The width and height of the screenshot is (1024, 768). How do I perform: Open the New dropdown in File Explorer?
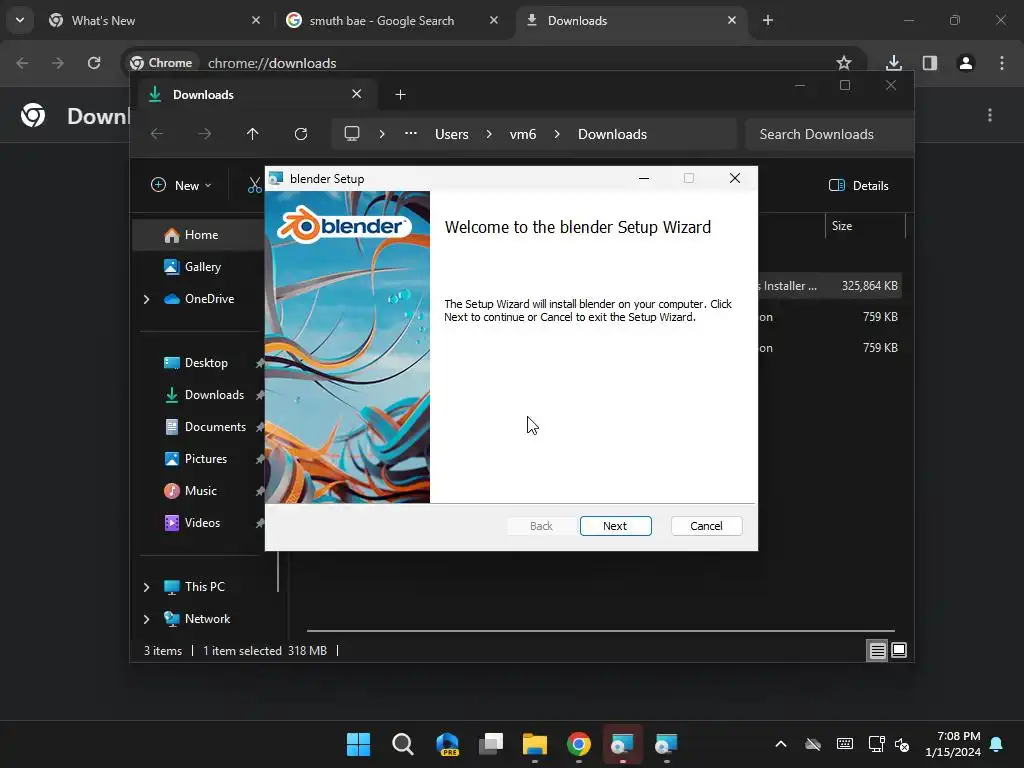click(x=181, y=185)
